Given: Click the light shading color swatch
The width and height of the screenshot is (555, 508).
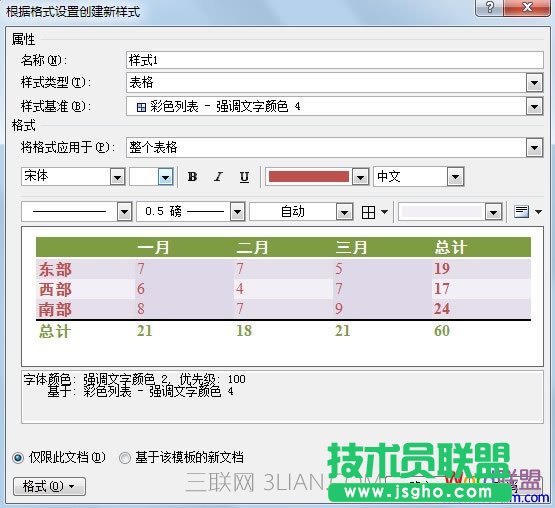Looking at the screenshot, I should pyautogui.click(x=442, y=212).
